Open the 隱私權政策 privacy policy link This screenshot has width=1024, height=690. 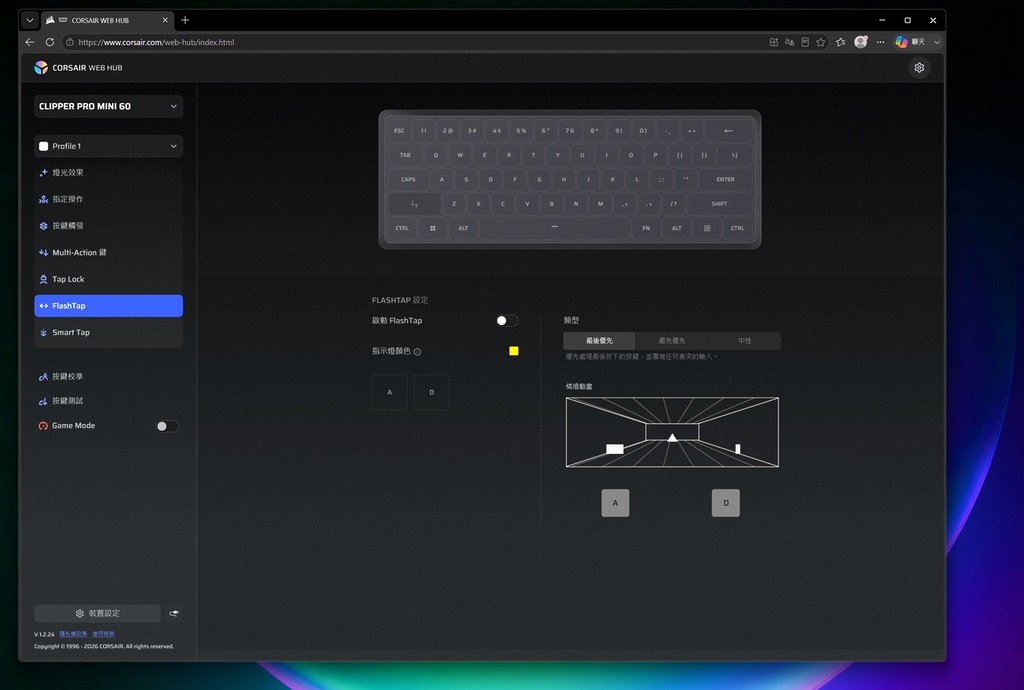[73, 634]
